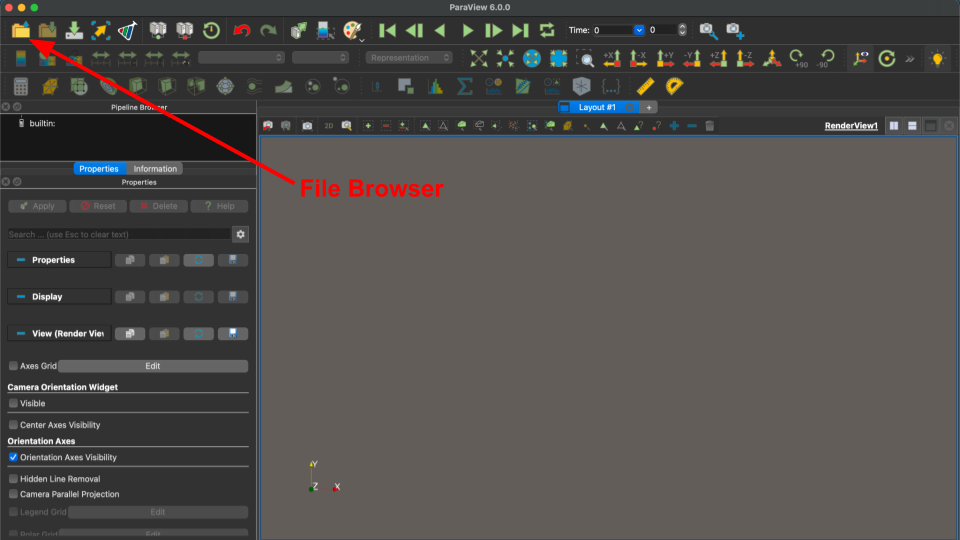
Task: Open the color palette editor icon
Action: [353, 30]
